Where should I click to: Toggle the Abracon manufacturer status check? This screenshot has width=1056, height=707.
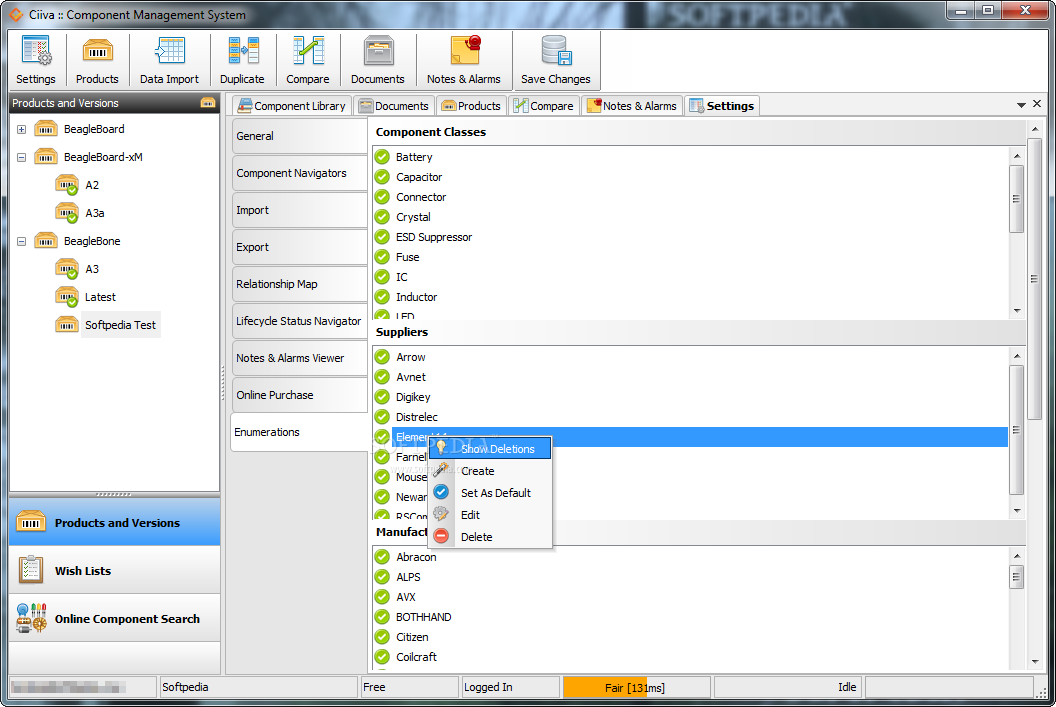coord(383,557)
